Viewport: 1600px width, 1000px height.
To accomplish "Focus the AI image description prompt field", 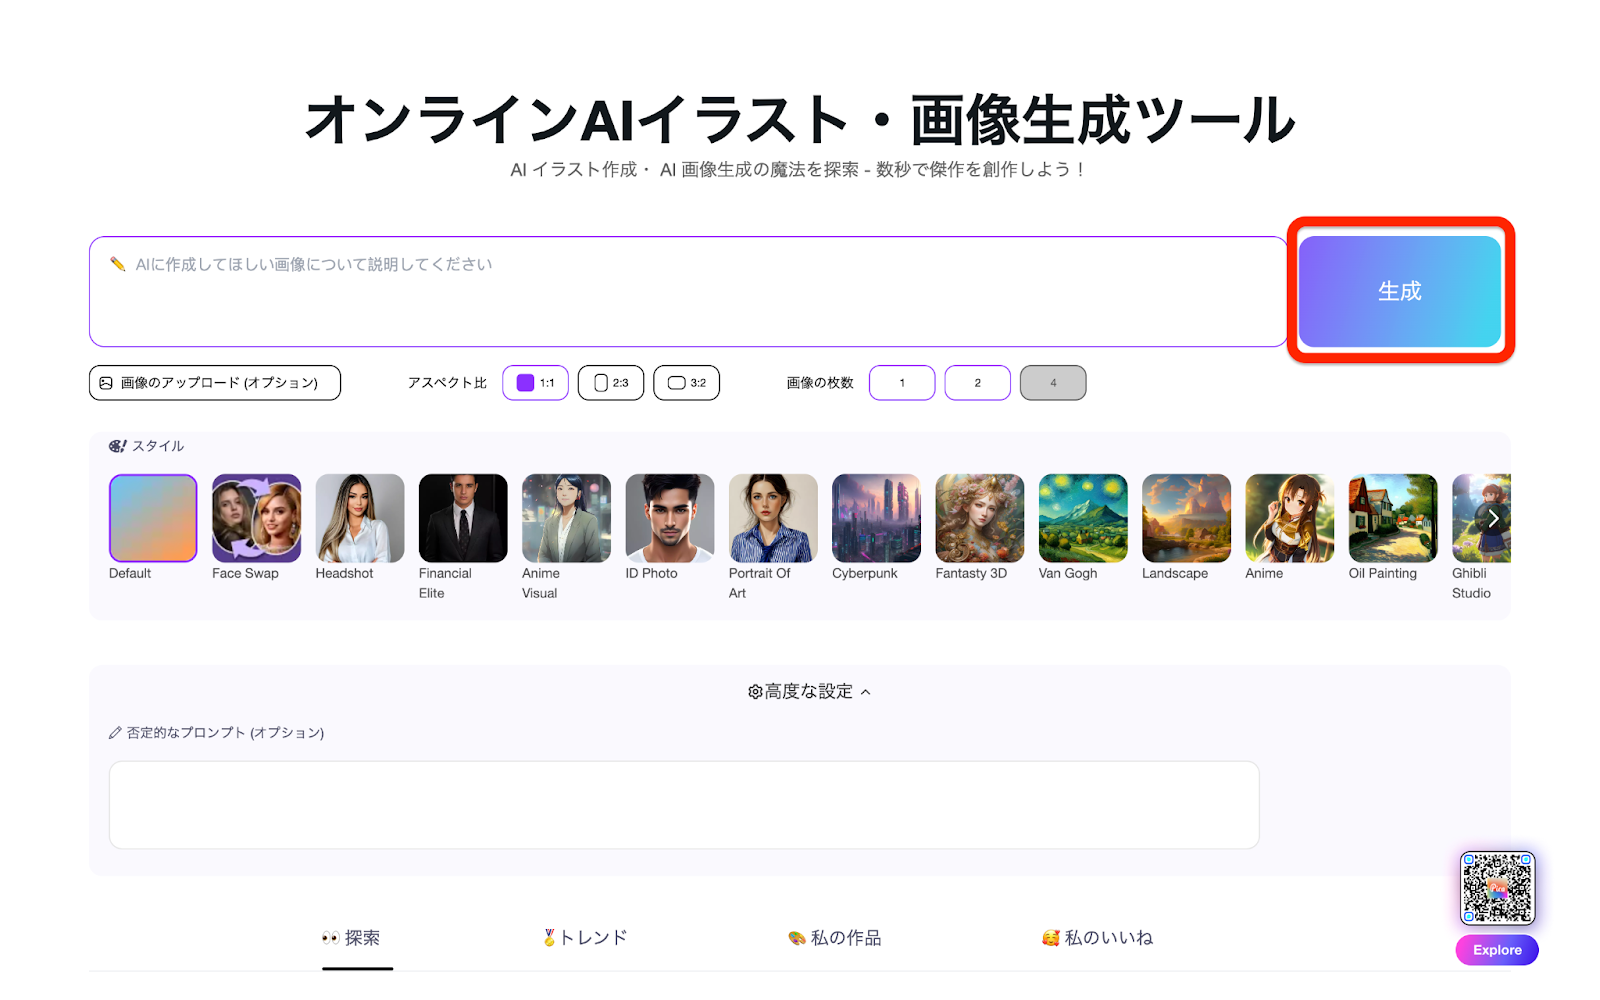I will (x=688, y=291).
